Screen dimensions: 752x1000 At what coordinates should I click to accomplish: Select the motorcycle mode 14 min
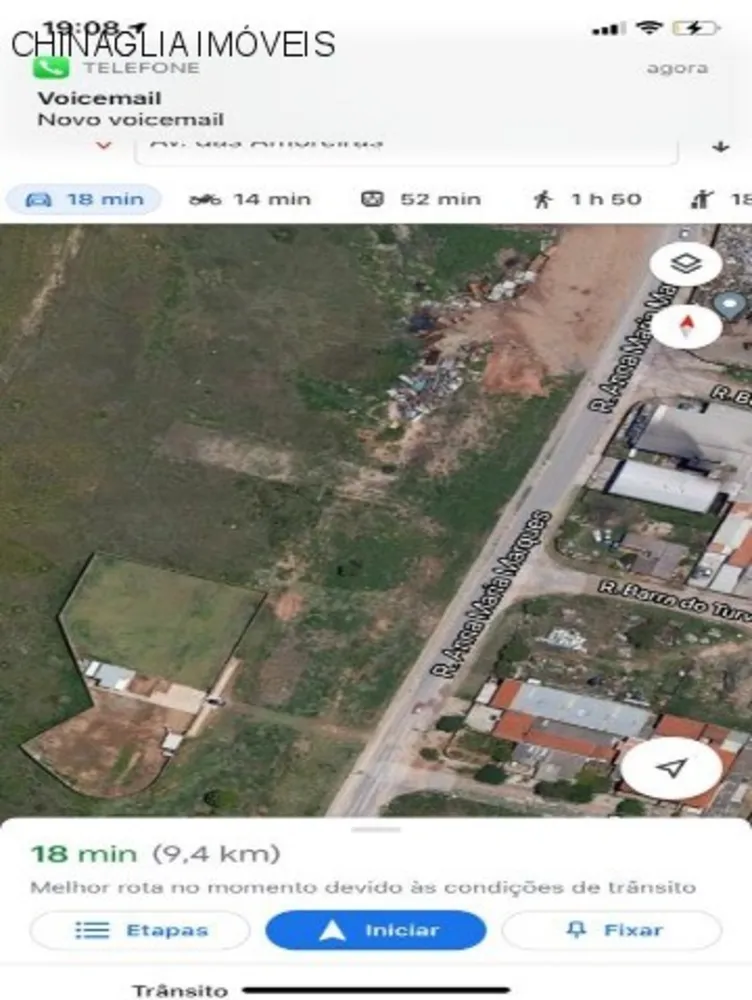[250, 200]
